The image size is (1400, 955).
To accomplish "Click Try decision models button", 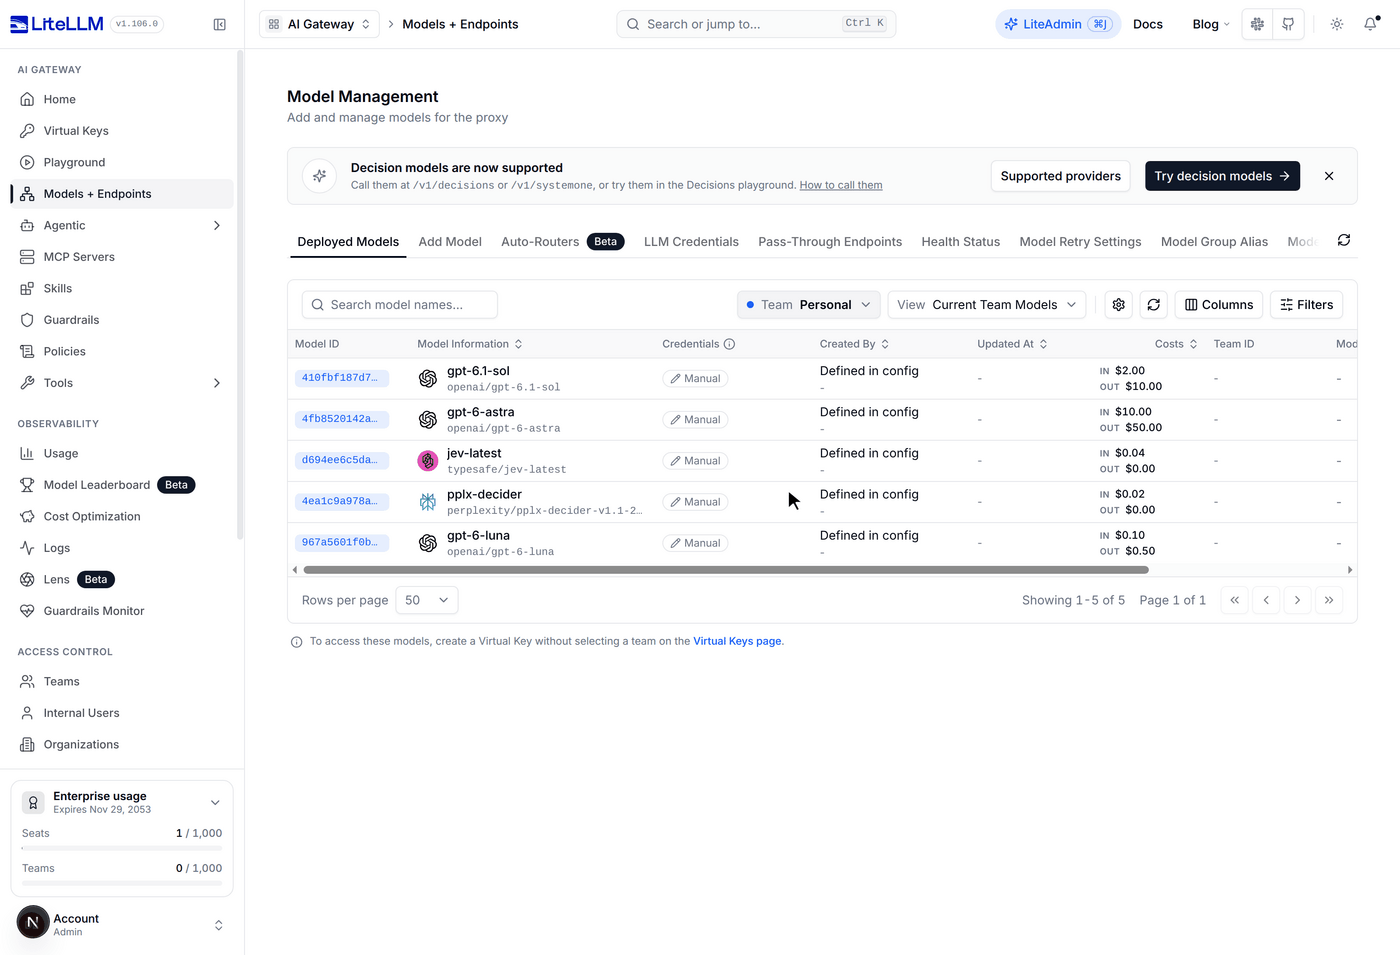I will point(1222,176).
